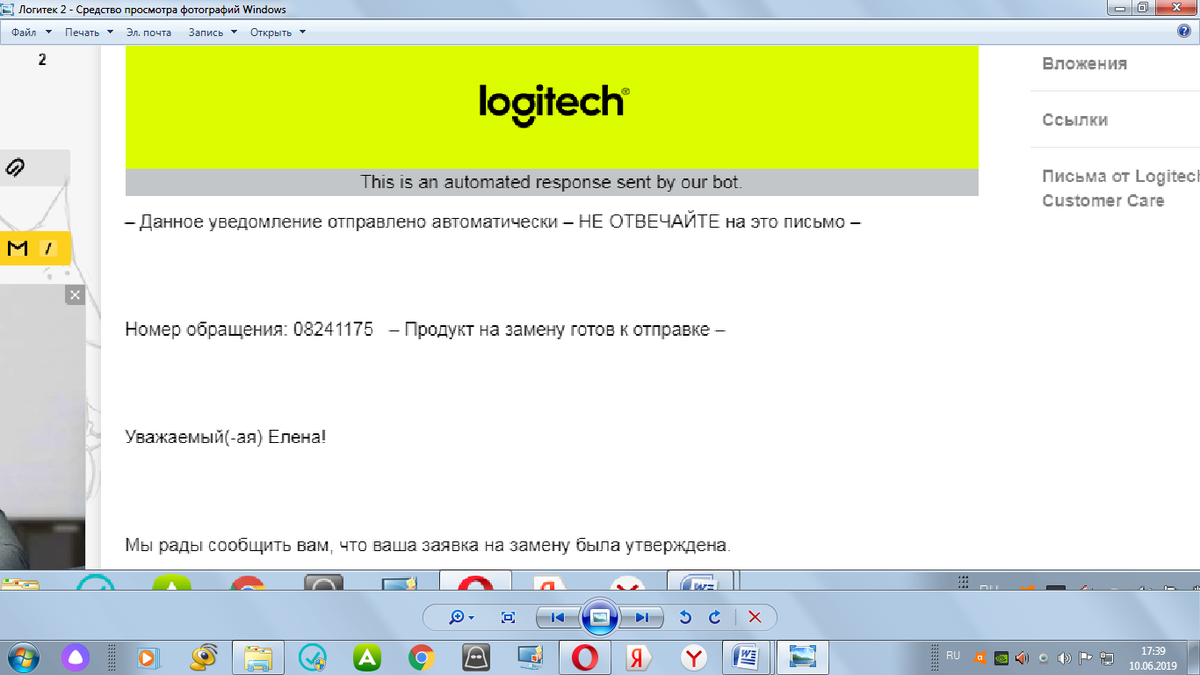Screen dimensions: 1200x675
Task: Open Photo Viewer help icon
Action: coord(1185,32)
